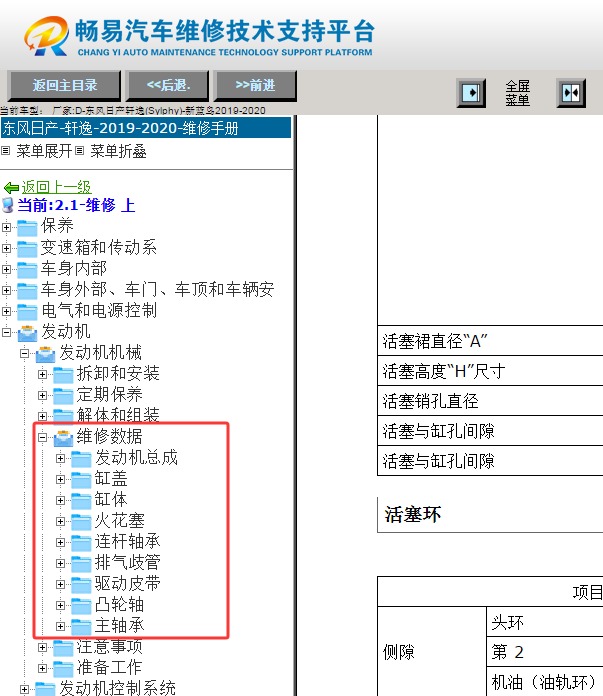Screen dimensions: 603x696
Task: Select 凸轮轴 in the tree
Action: (x=119, y=605)
